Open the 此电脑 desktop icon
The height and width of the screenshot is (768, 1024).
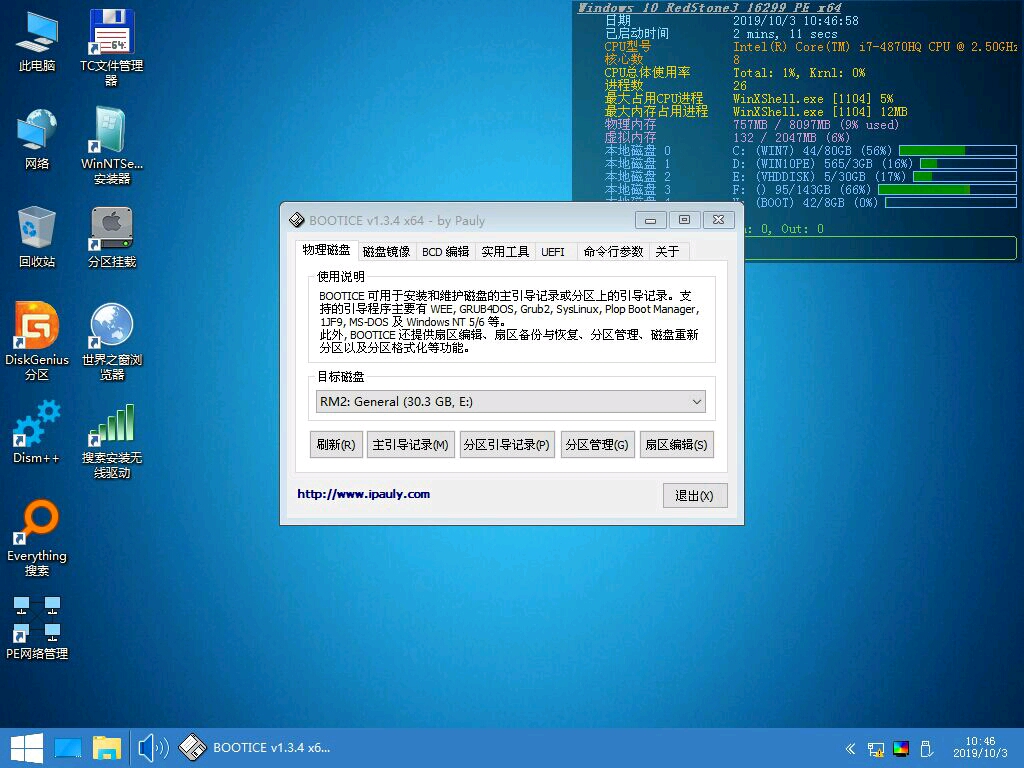37,40
